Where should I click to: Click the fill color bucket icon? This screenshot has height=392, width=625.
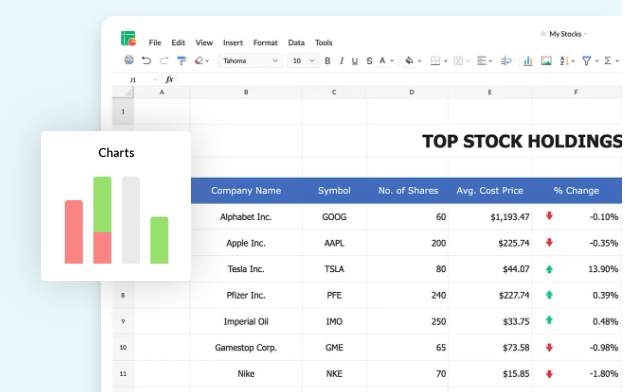click(409, 61)
